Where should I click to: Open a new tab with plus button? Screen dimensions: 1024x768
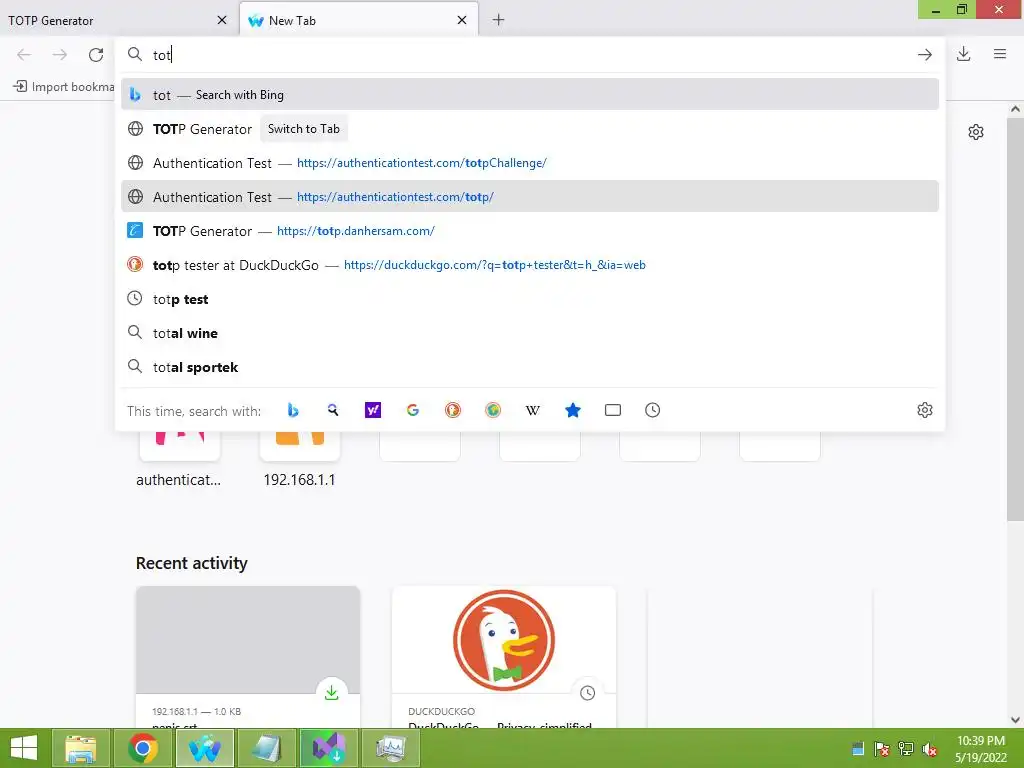(x=498, y=20)
